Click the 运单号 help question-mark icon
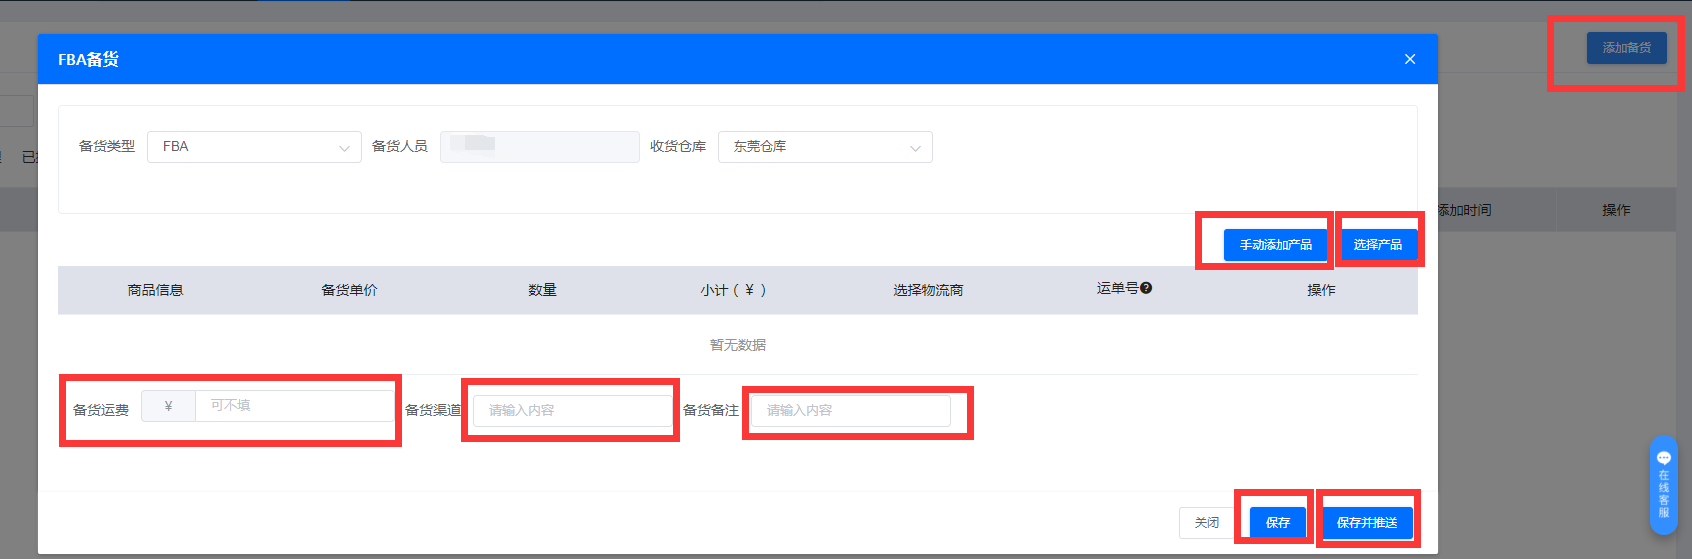Viewport: 1692px width, 559px height. (1146, 288)
